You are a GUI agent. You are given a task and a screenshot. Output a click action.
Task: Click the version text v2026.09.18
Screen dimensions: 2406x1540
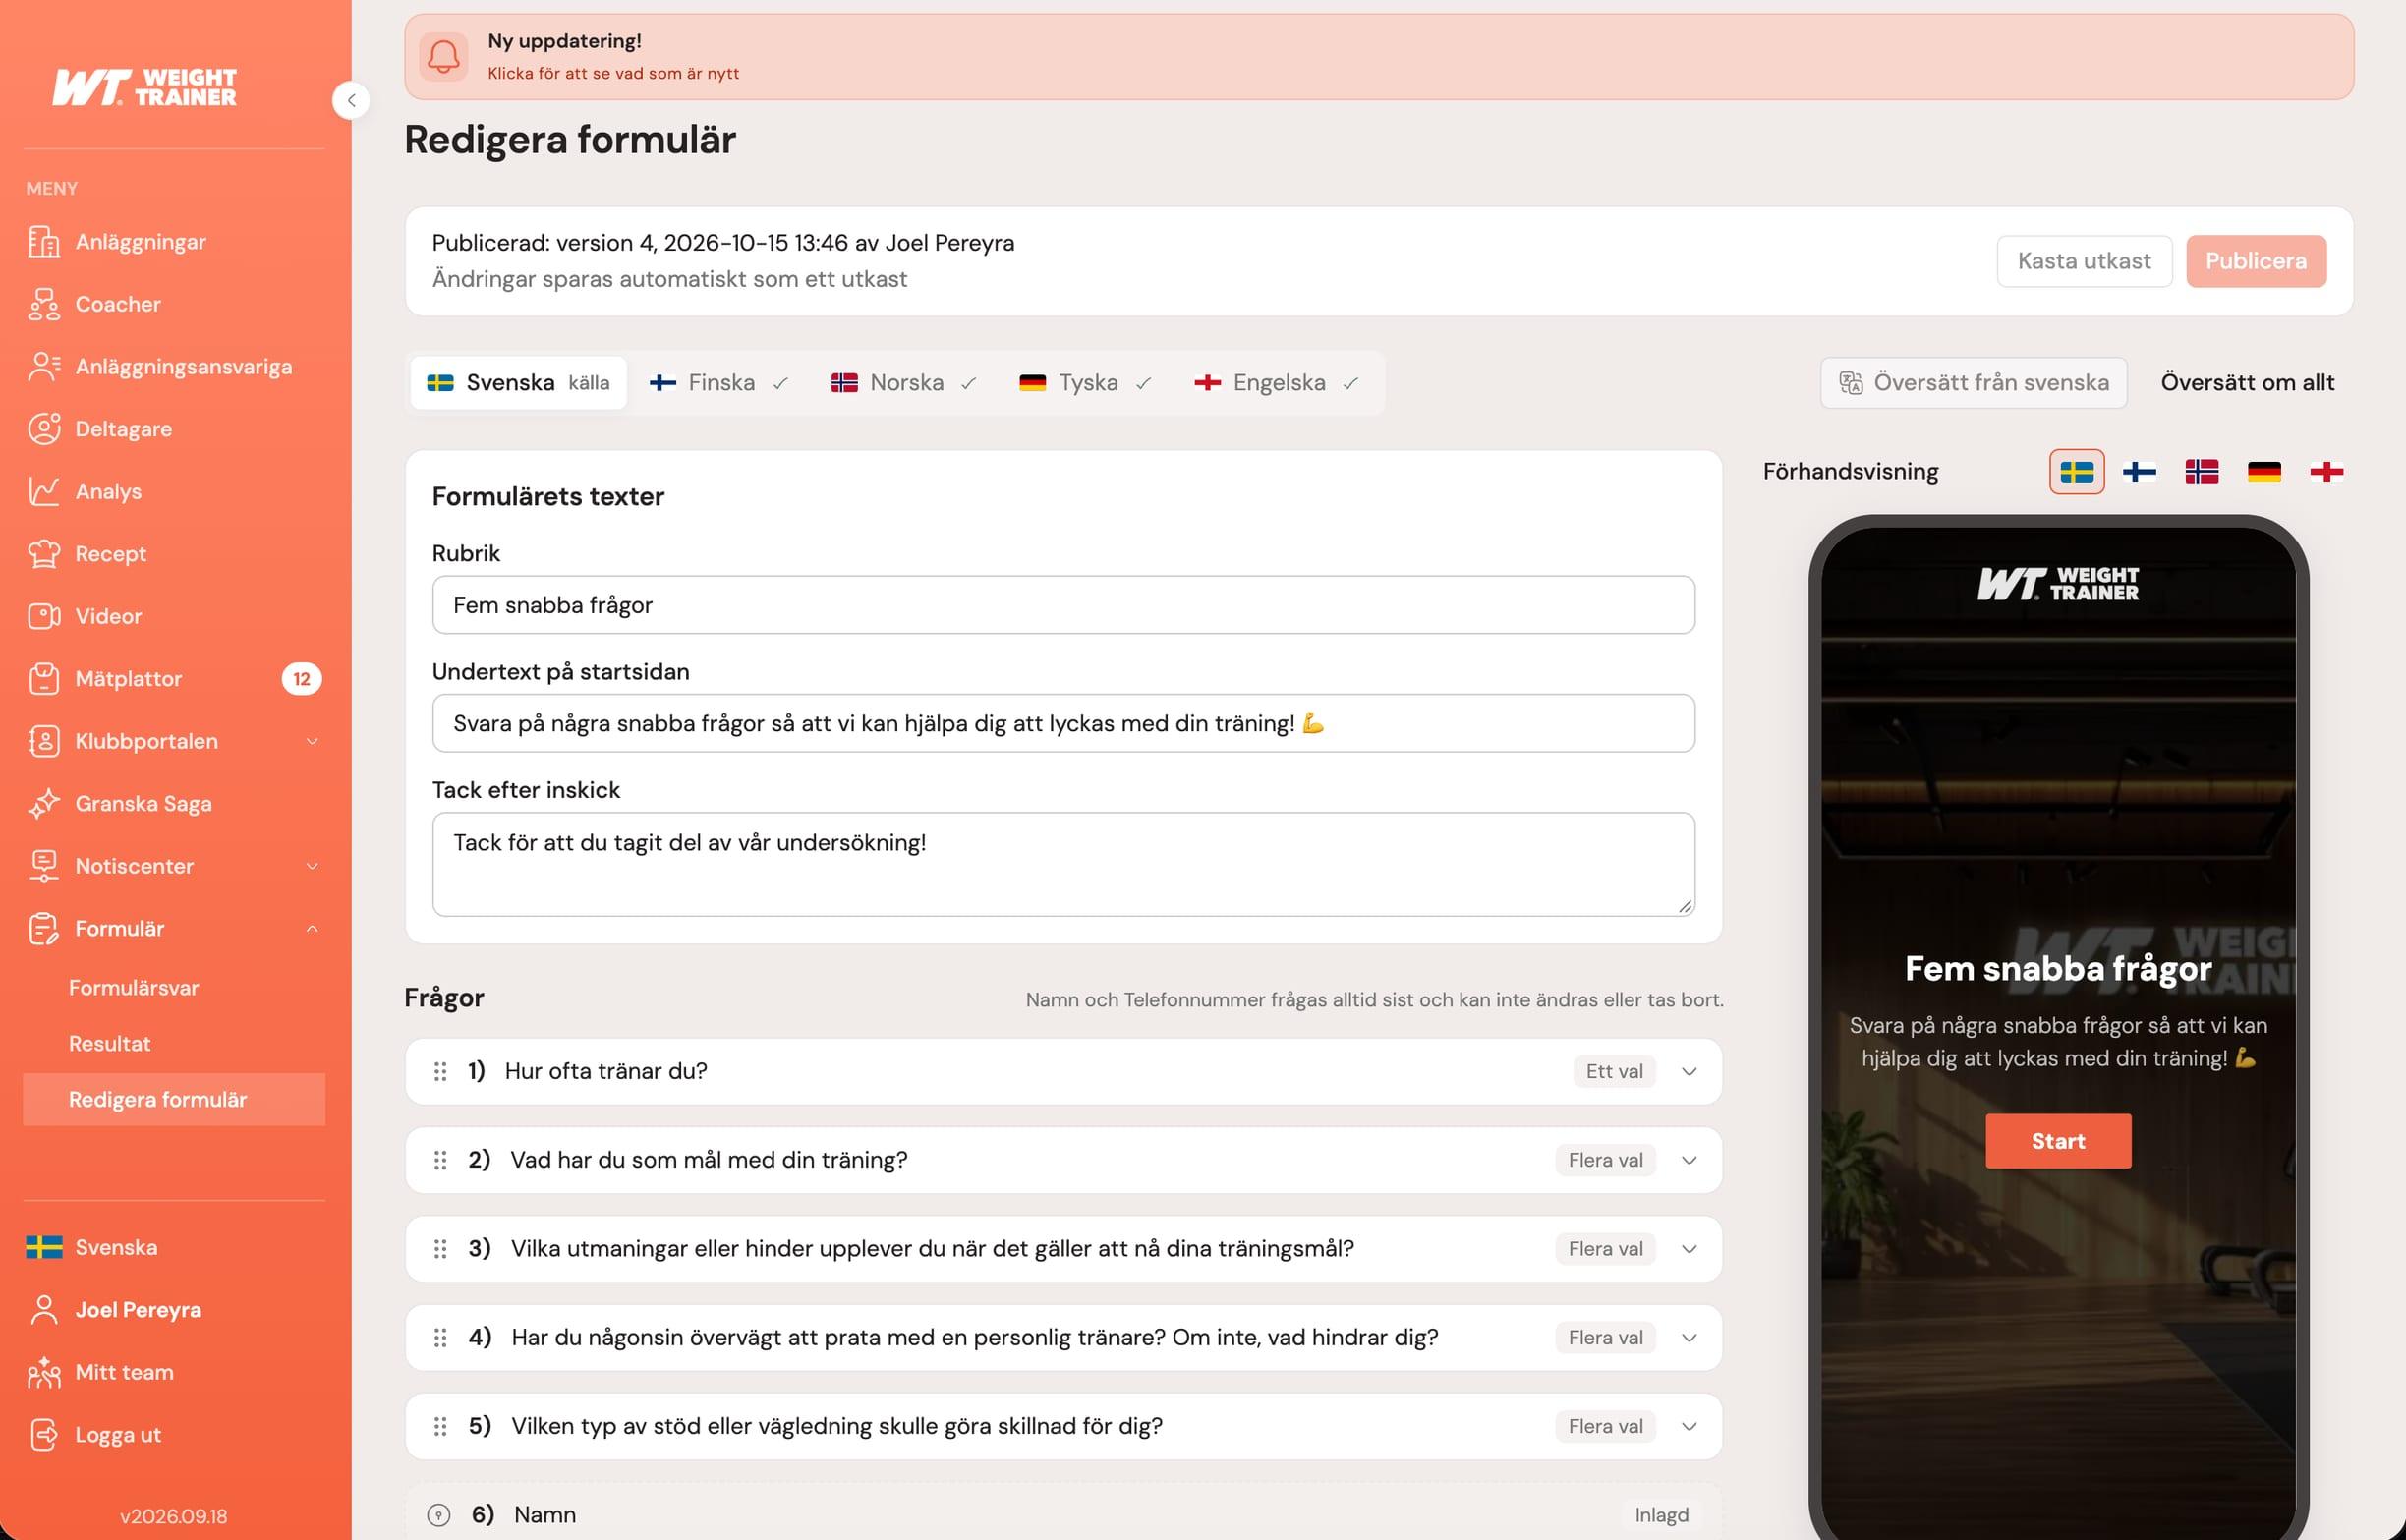coord(174,1516)
